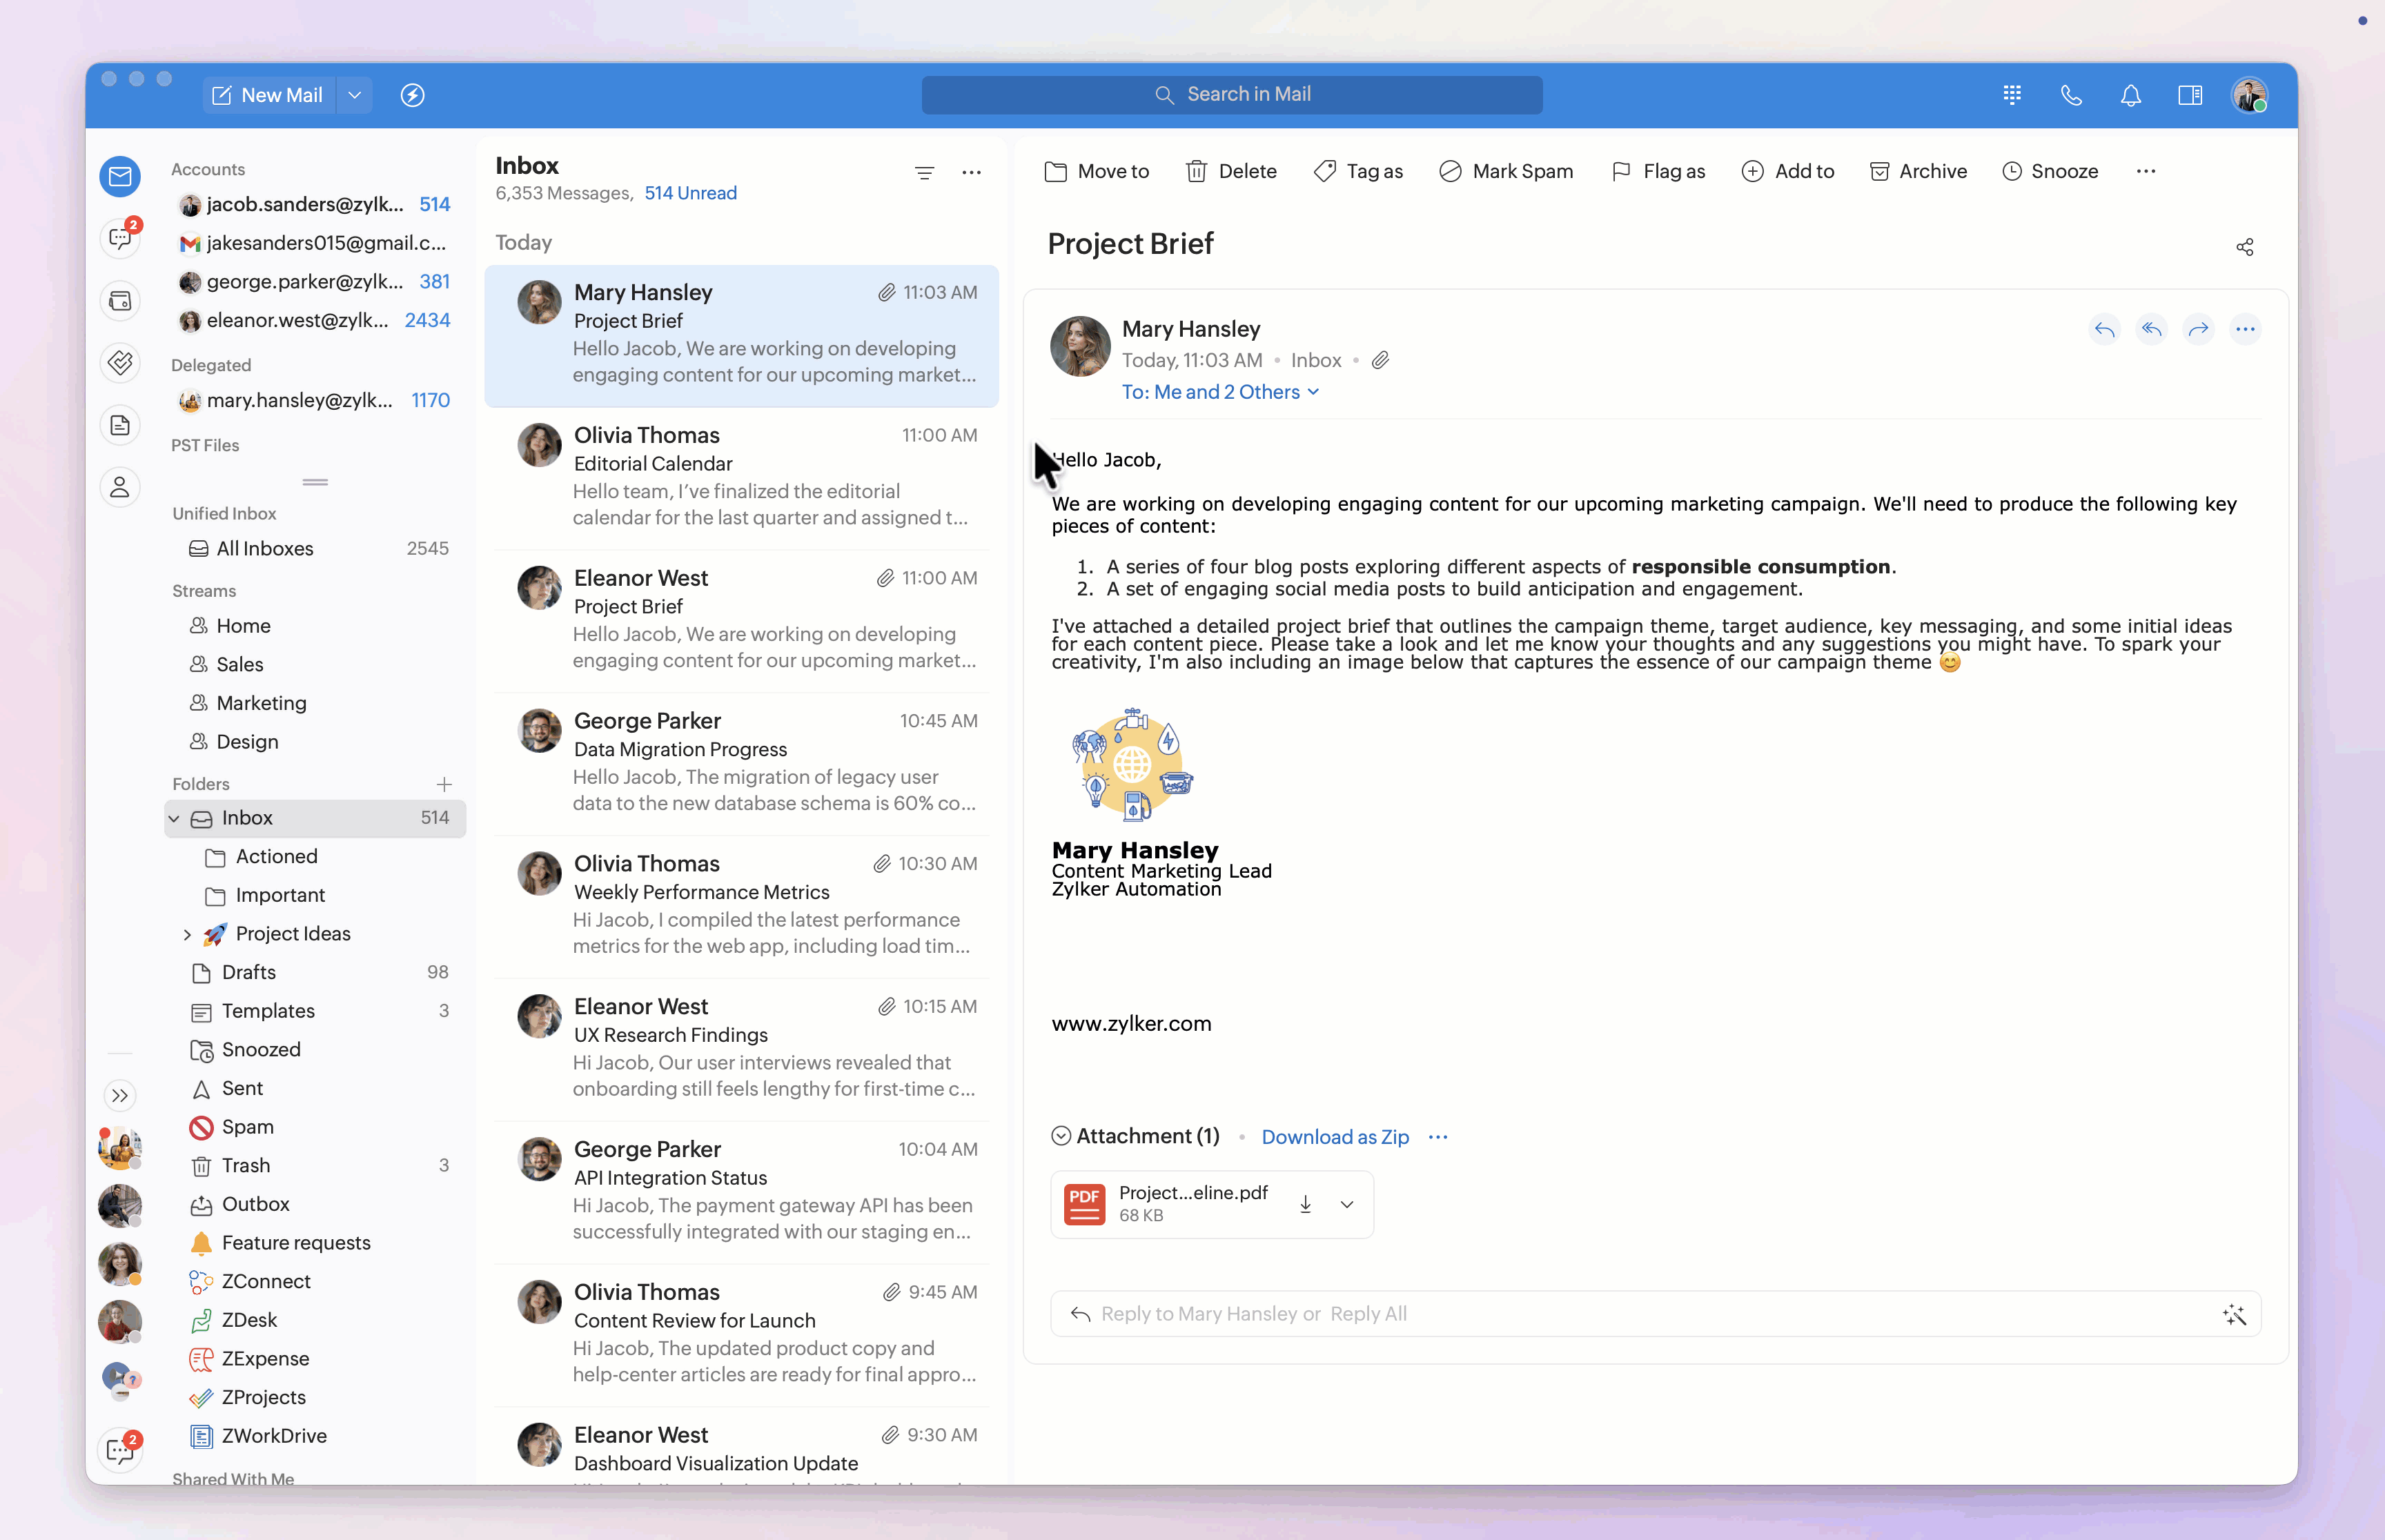The image size is (2385, 1540).
Task: Open the notifications bell icon
Action: 2130,95
